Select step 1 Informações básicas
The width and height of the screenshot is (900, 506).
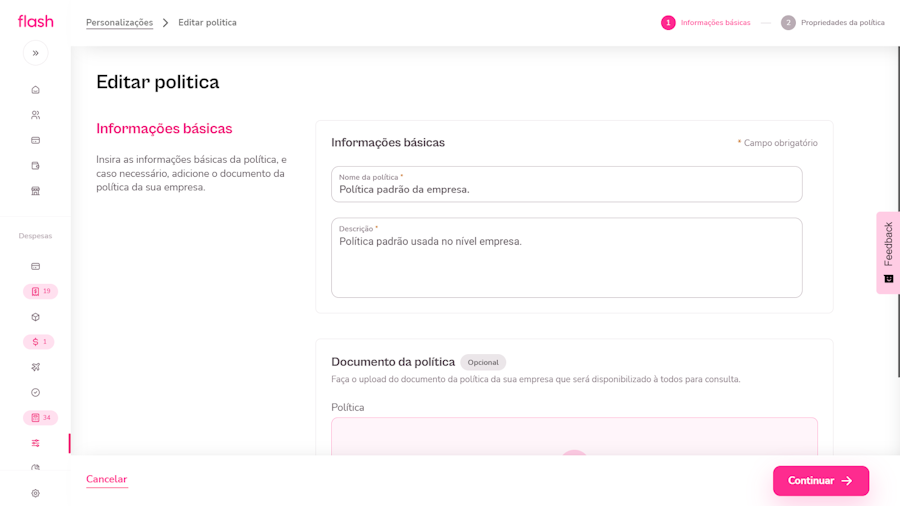[706, 22]
